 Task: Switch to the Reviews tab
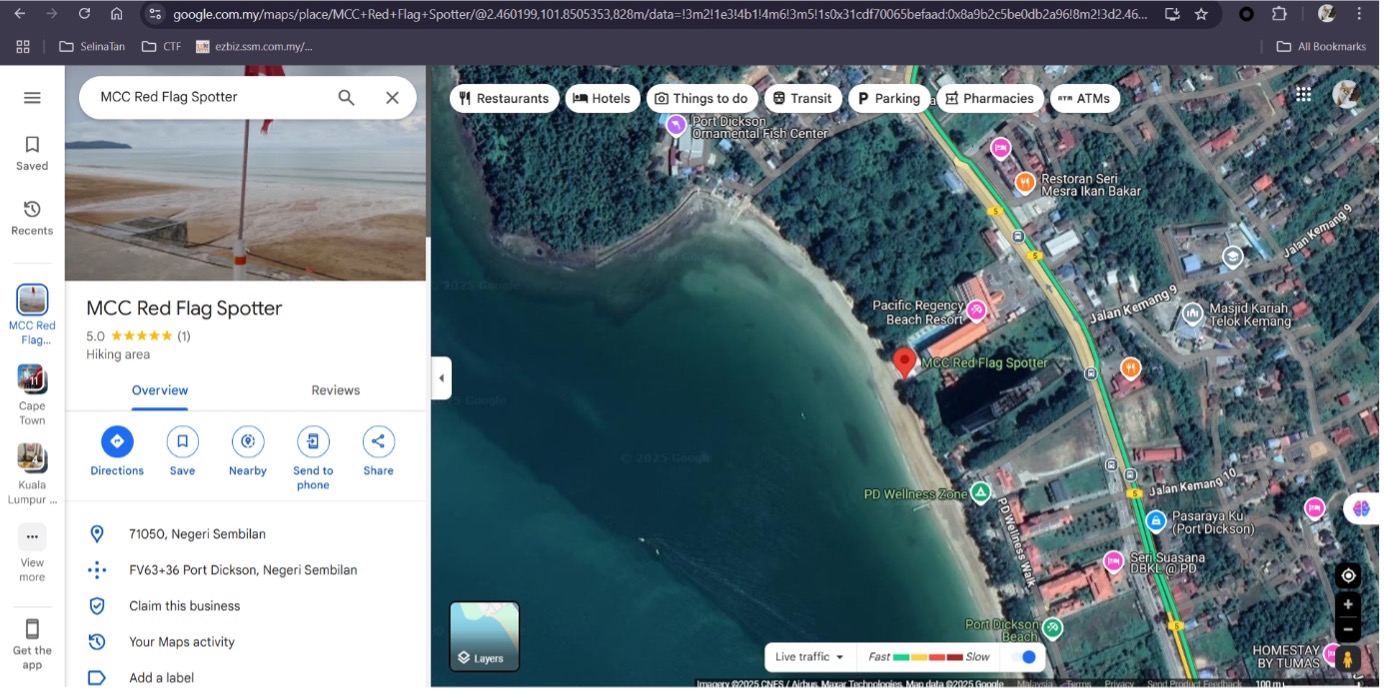coord(335,390)
